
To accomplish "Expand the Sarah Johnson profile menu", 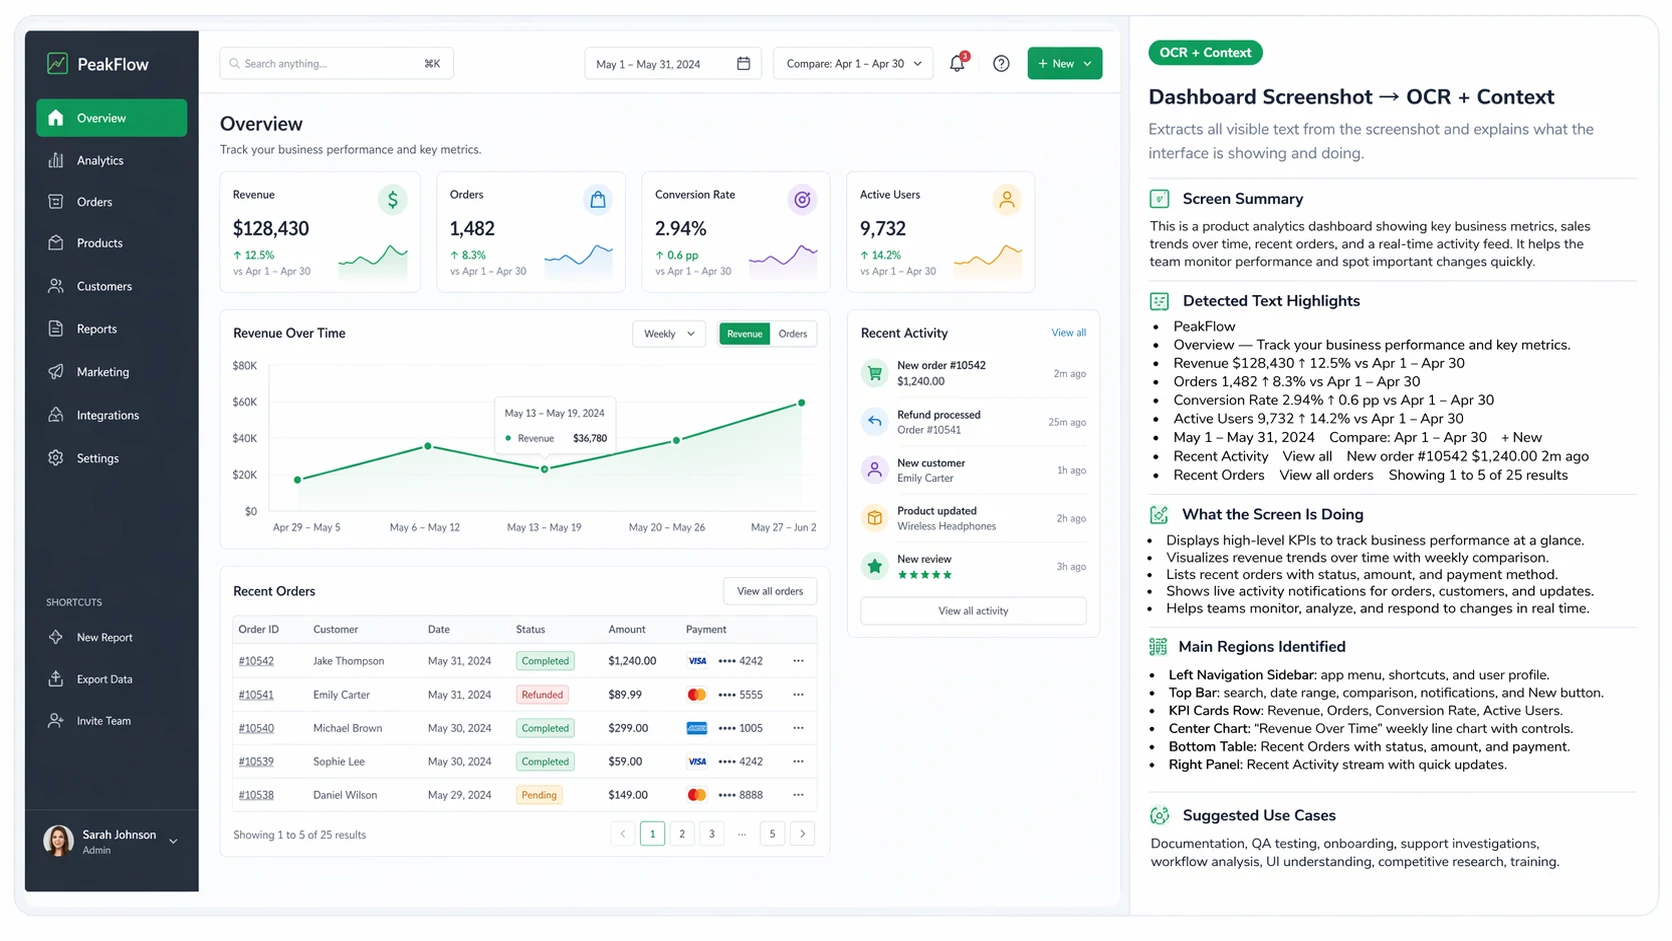I will 173,841.
